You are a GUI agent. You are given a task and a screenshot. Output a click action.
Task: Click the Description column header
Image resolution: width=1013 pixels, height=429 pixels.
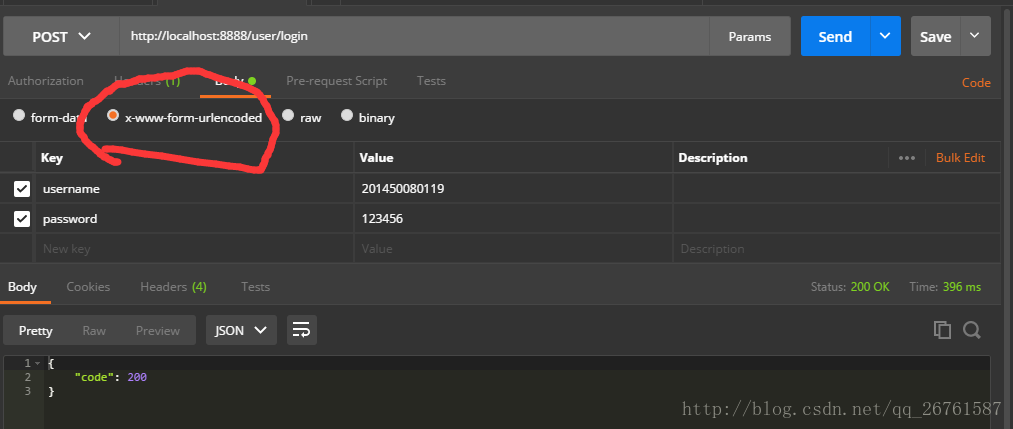pyautogui.click(x=713, y=158)
